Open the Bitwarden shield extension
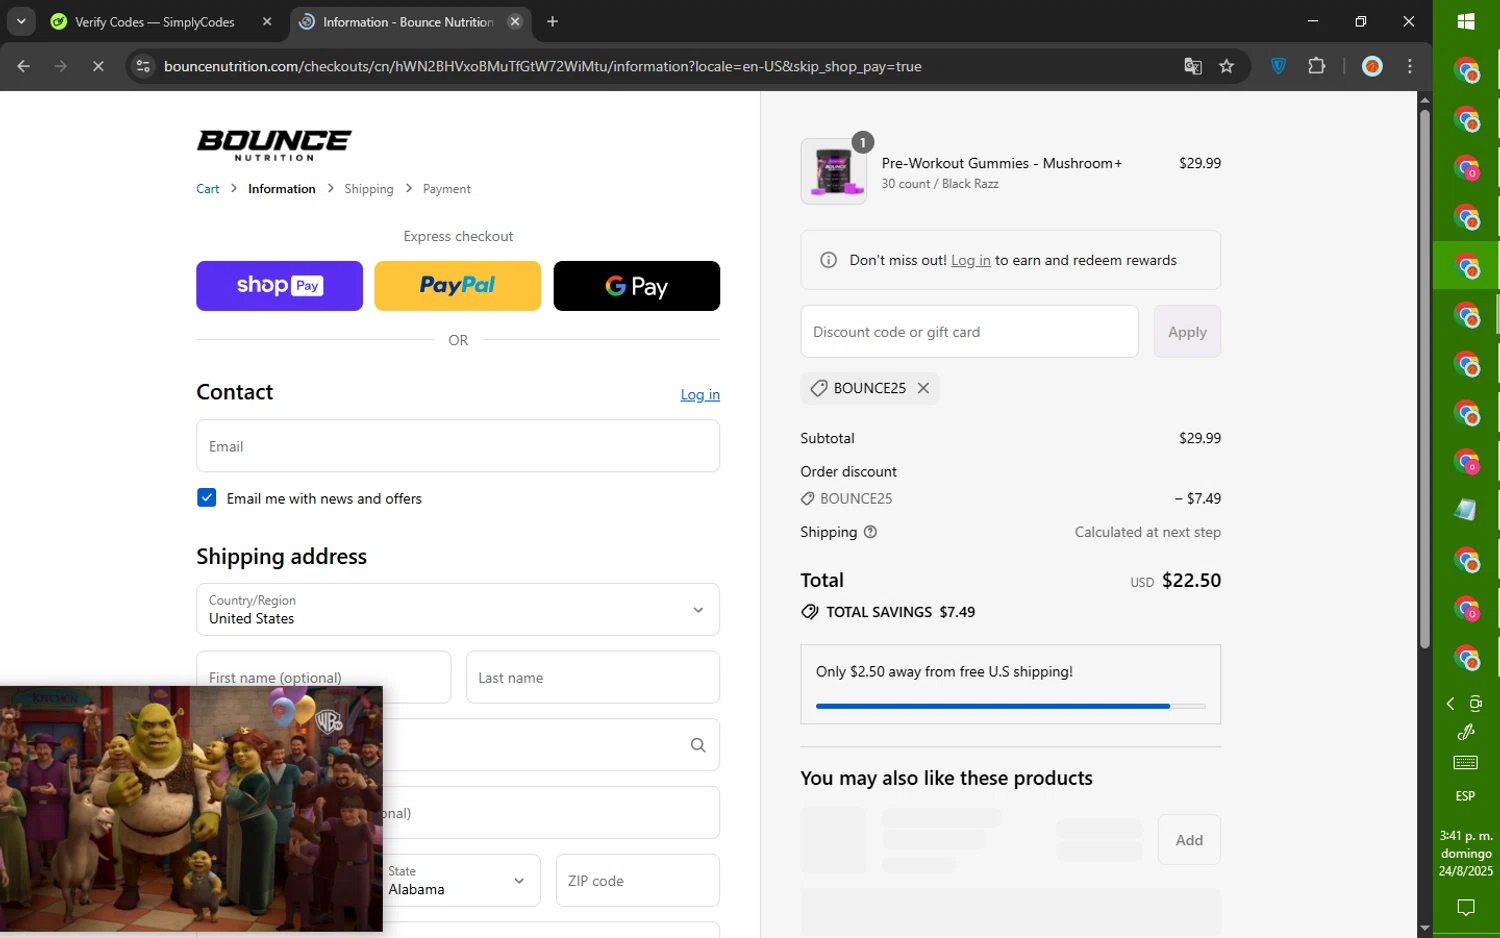 click(1278, 66)
